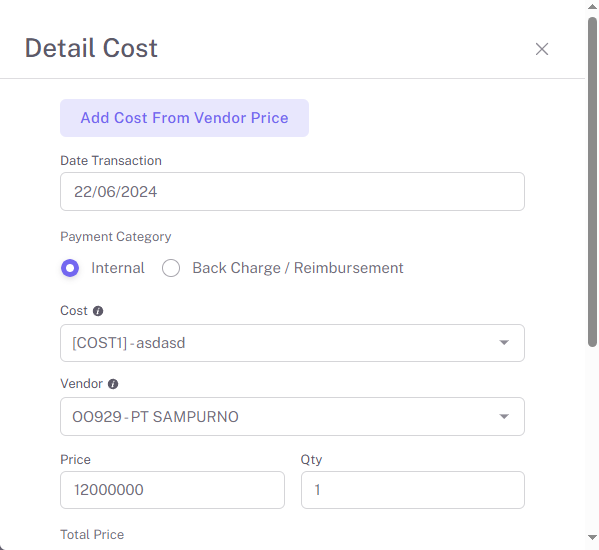
Task: Open the Cost dropdown showing [COST1] - asdasd
Action: 292,343
